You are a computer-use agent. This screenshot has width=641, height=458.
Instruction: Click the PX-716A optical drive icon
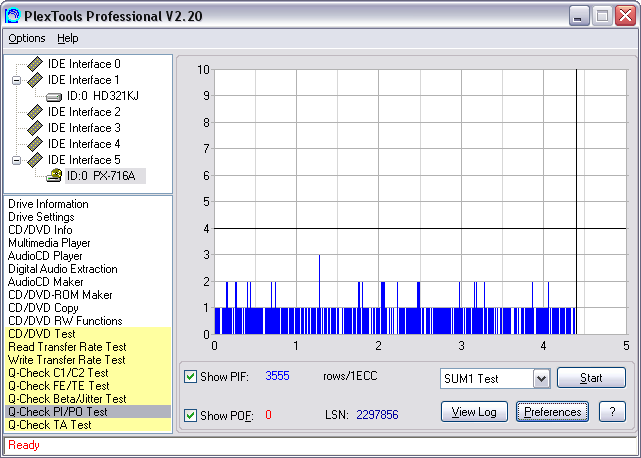pyautogui.click(x=54, y=175)
